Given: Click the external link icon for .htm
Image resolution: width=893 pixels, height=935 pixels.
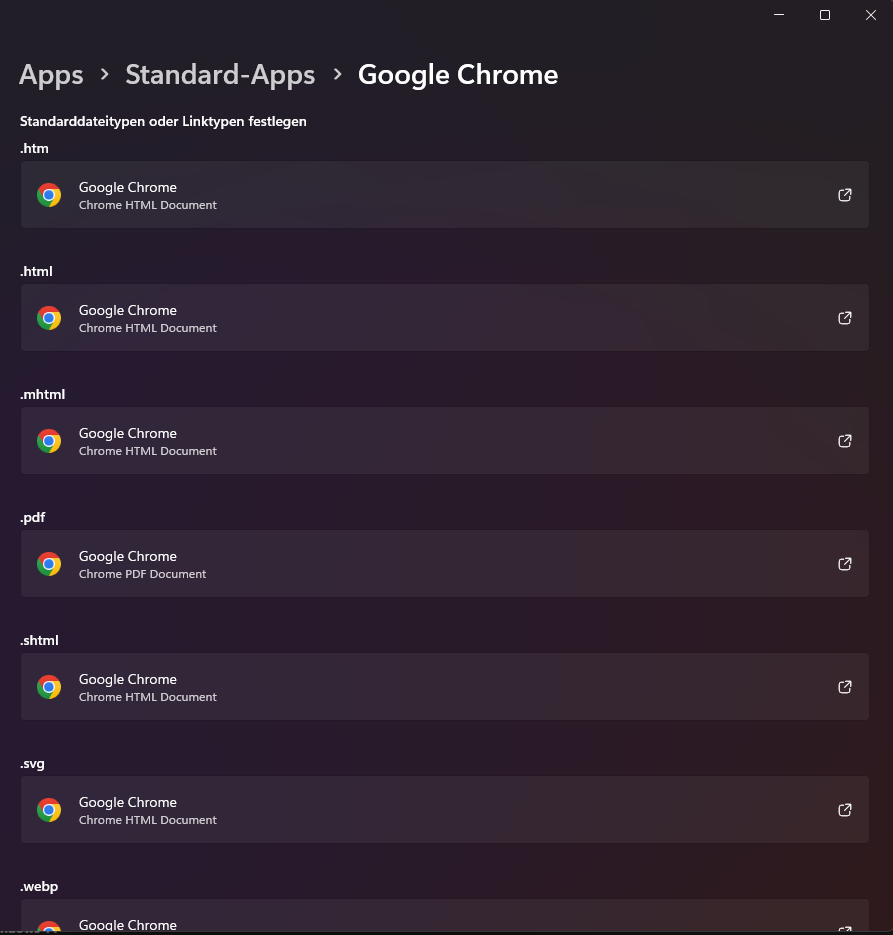Looking at the screenshot, I should pos(845,195).
